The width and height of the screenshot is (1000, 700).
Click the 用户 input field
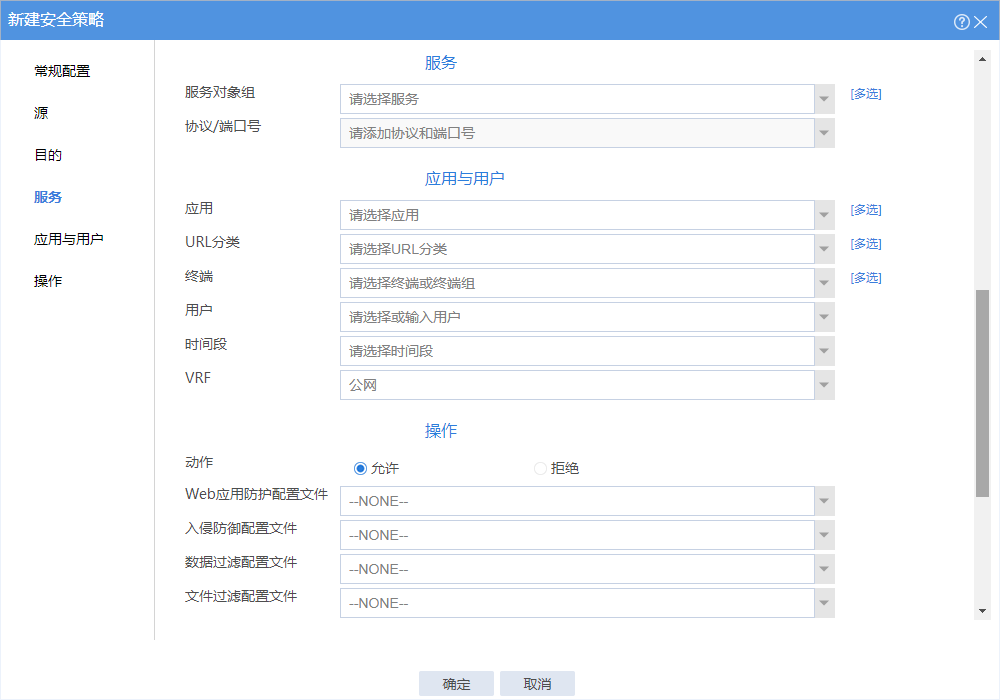click(x=577, y=317)
